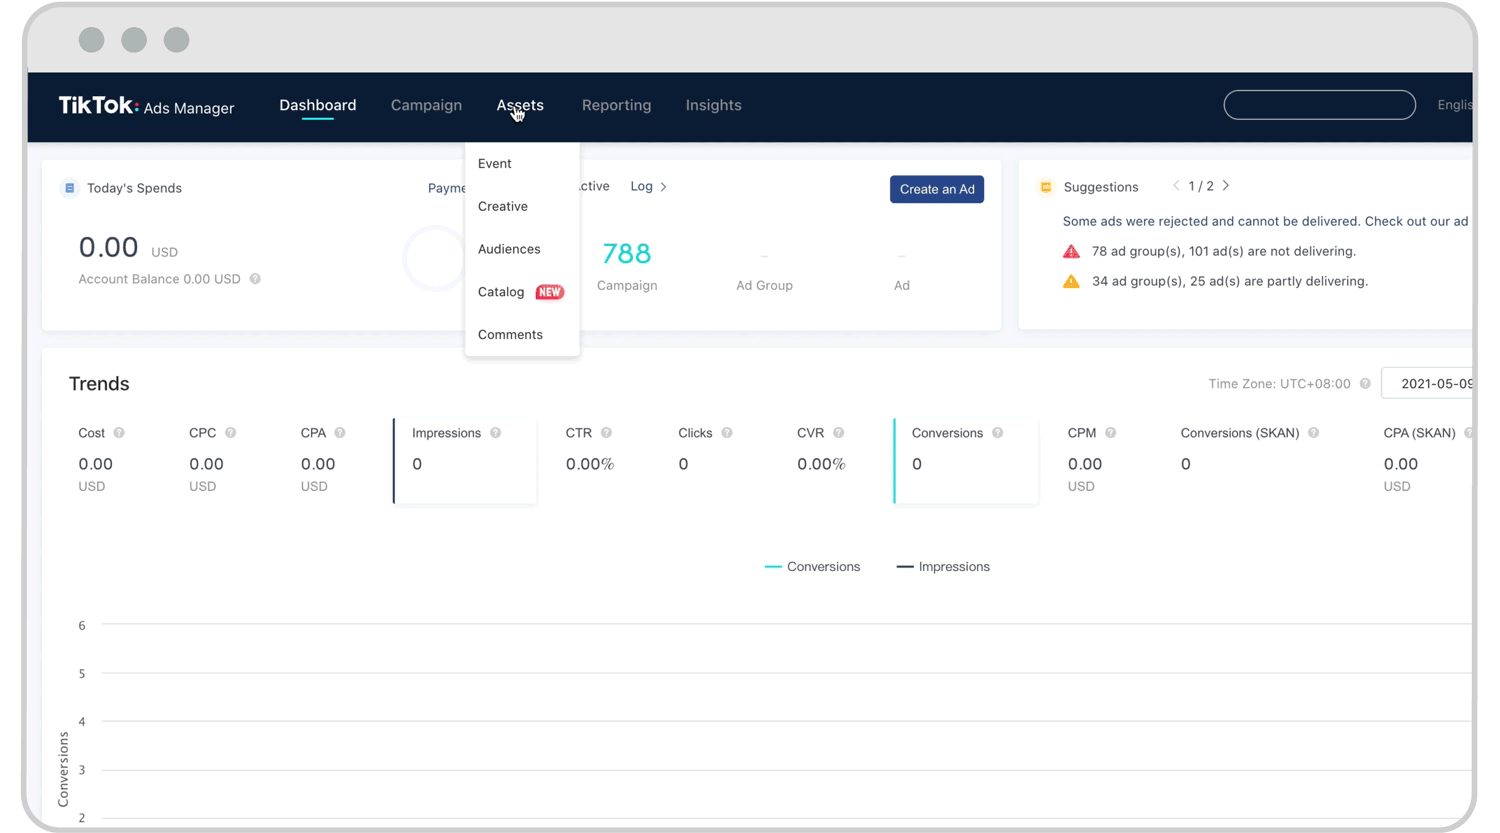
Task: Select Audiences from the Assets menu
Action: coord(509,249)
